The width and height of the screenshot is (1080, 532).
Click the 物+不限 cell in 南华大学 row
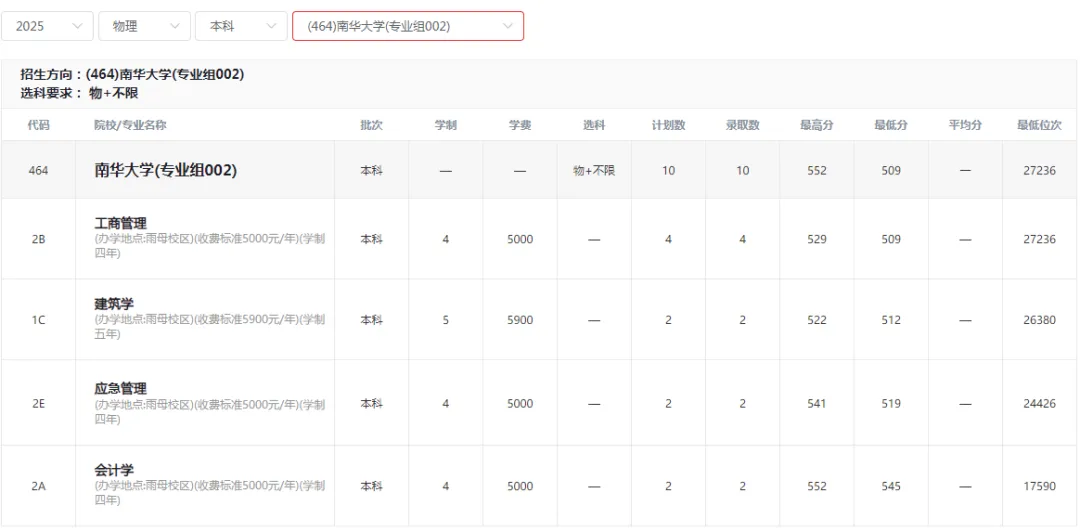(594, 171)
